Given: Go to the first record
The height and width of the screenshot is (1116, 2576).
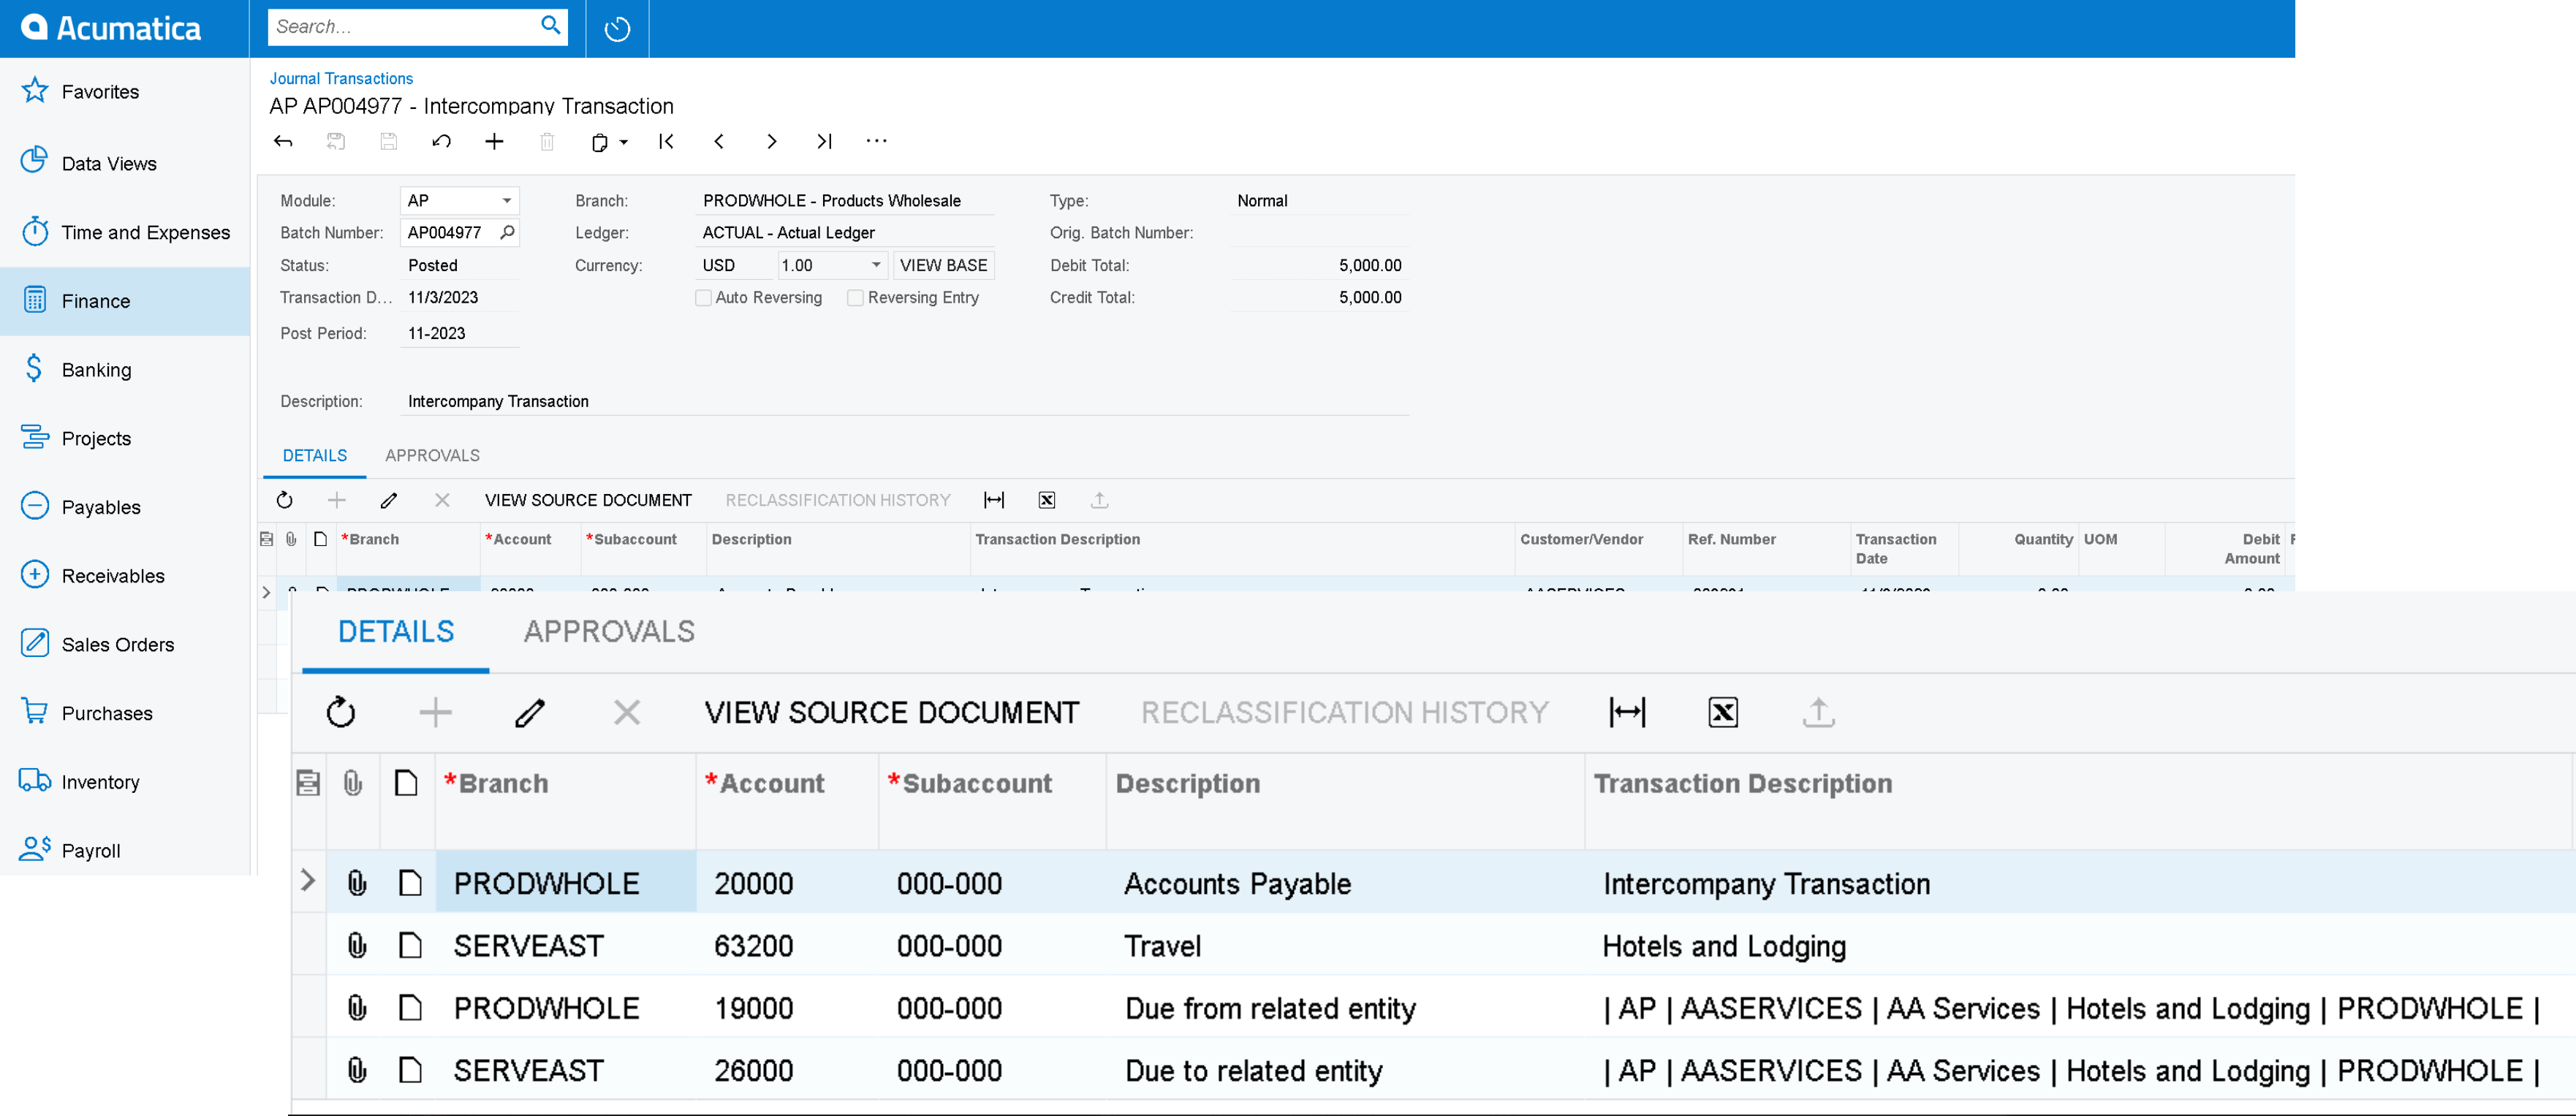Looking at the screenshot, I should point(666,141).
